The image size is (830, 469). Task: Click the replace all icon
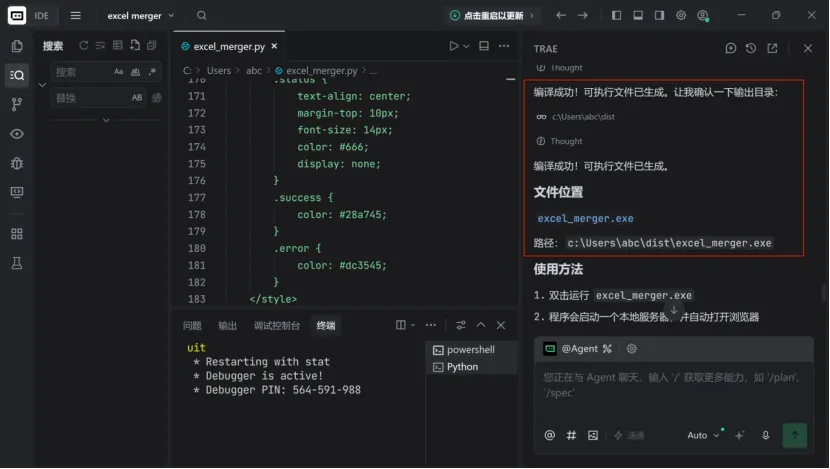157,97
